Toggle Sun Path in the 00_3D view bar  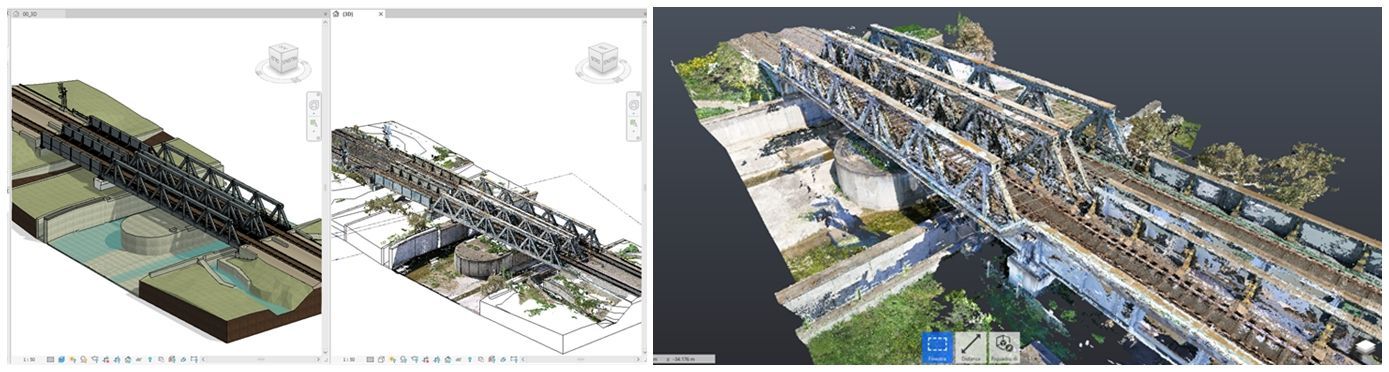point(73,359)
